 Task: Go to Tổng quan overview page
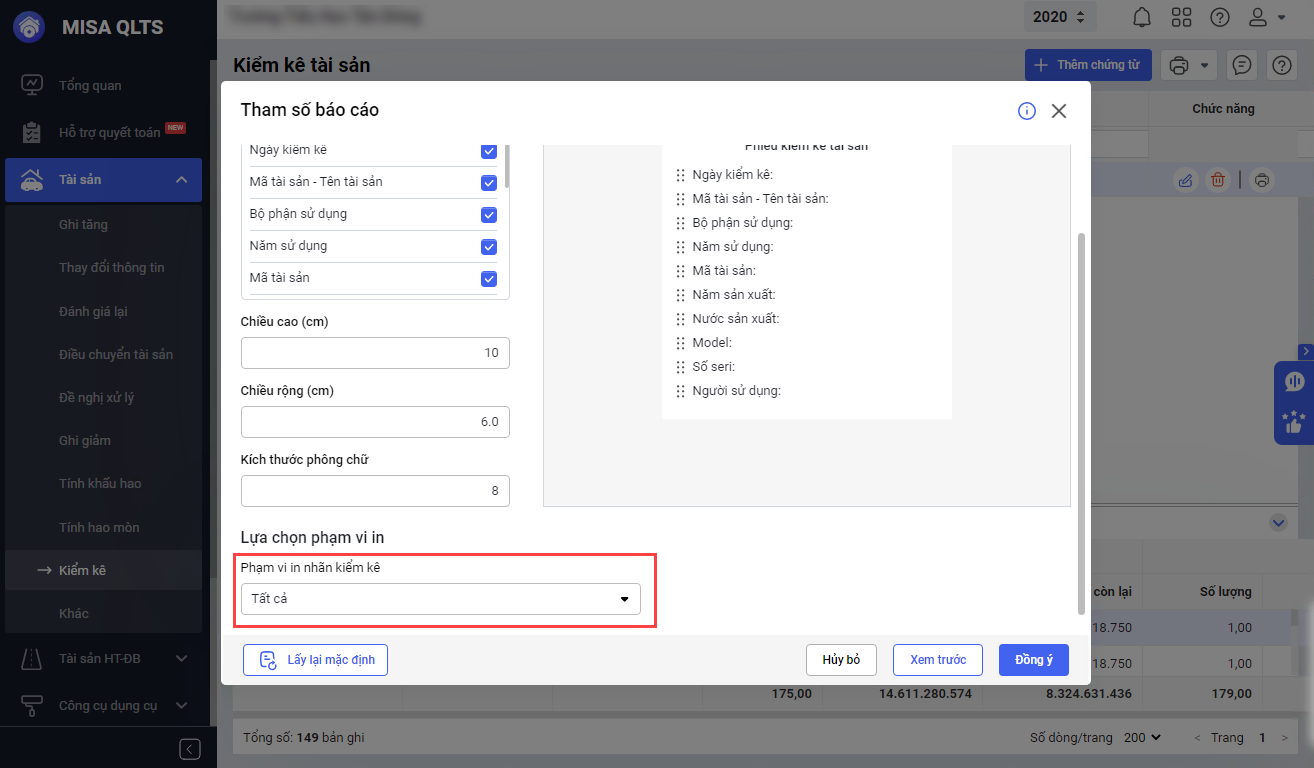[90, 85]
